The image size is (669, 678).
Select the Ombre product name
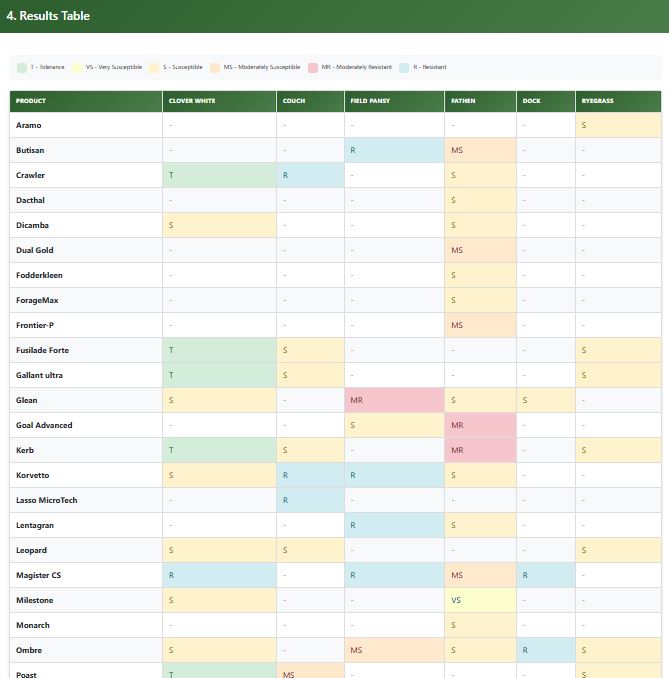coord(29,650)
